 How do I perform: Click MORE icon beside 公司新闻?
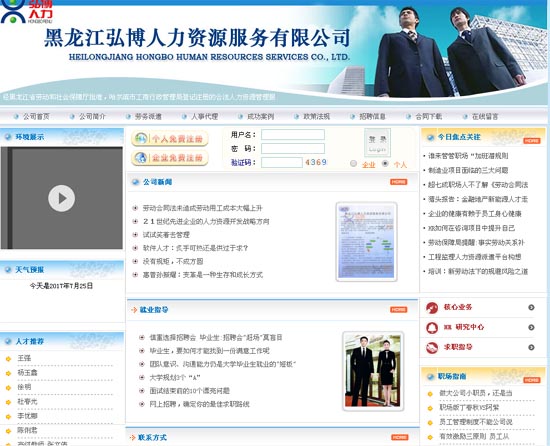tap(398, 182)
